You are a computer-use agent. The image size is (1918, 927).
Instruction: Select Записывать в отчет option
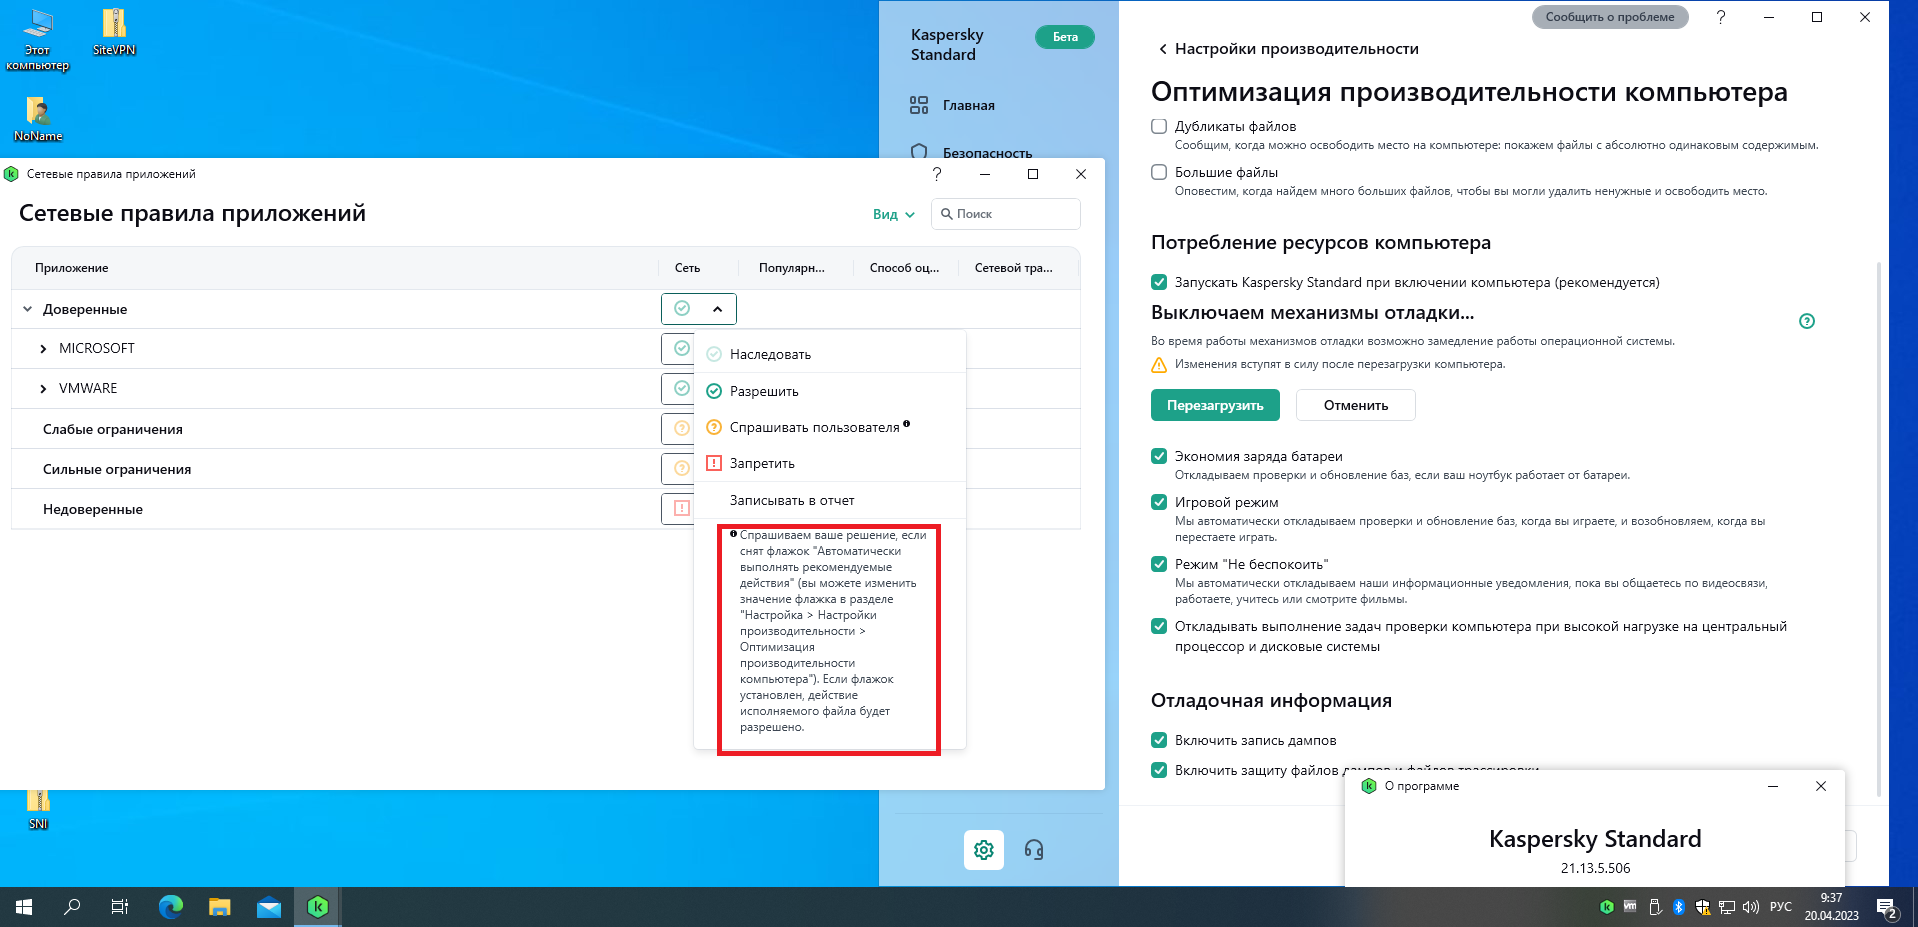click(x=830, y=500)
